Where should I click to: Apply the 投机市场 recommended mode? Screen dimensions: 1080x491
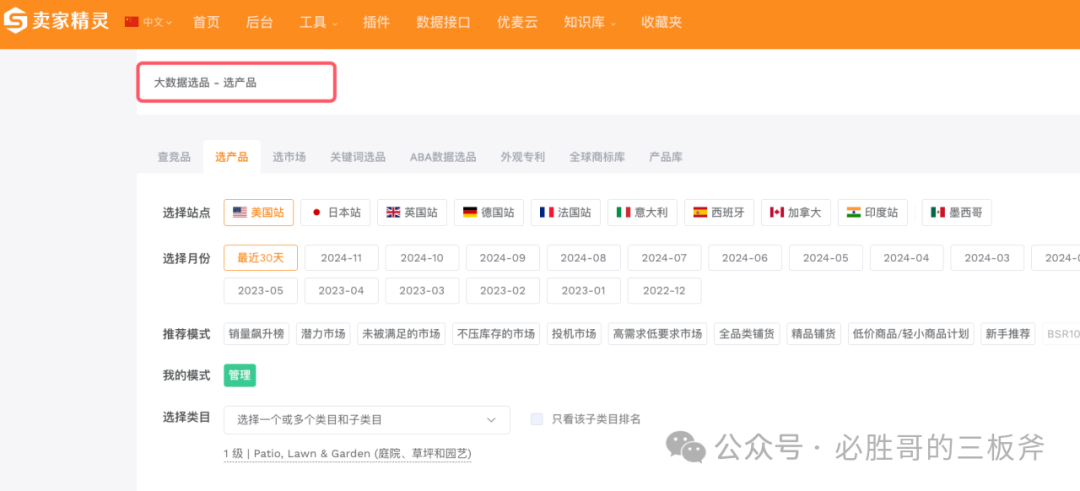(x=574, y=334)
